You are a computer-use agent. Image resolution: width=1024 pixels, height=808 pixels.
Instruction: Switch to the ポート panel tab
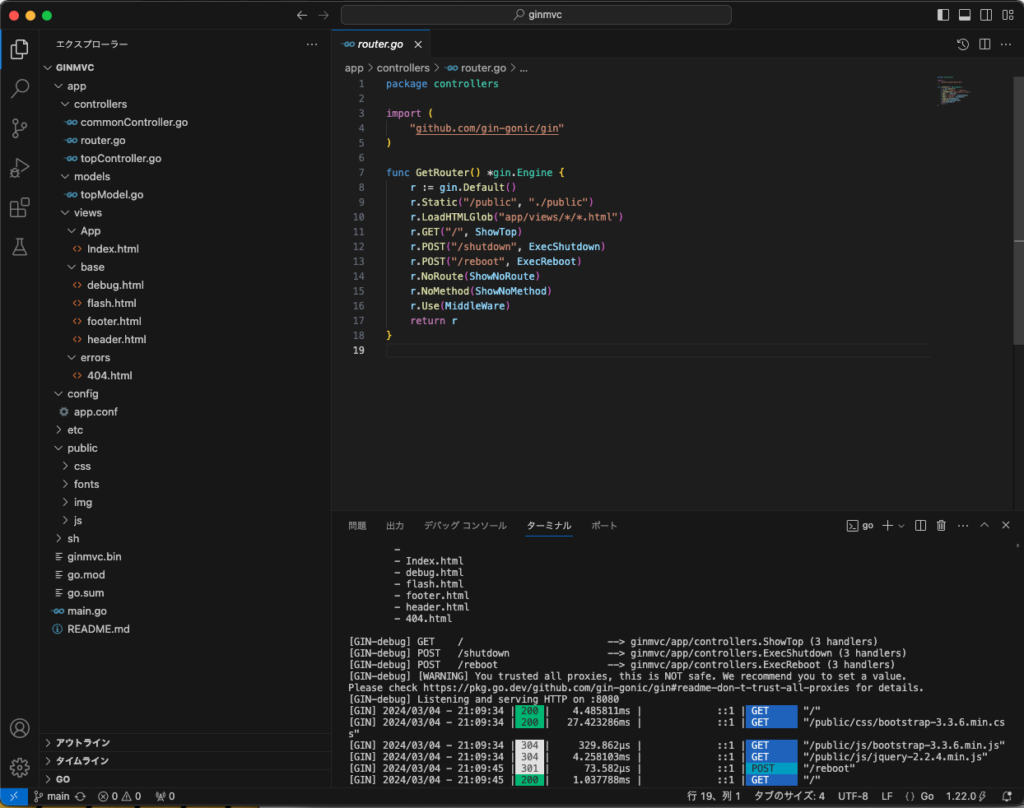[x=606, y=524]
